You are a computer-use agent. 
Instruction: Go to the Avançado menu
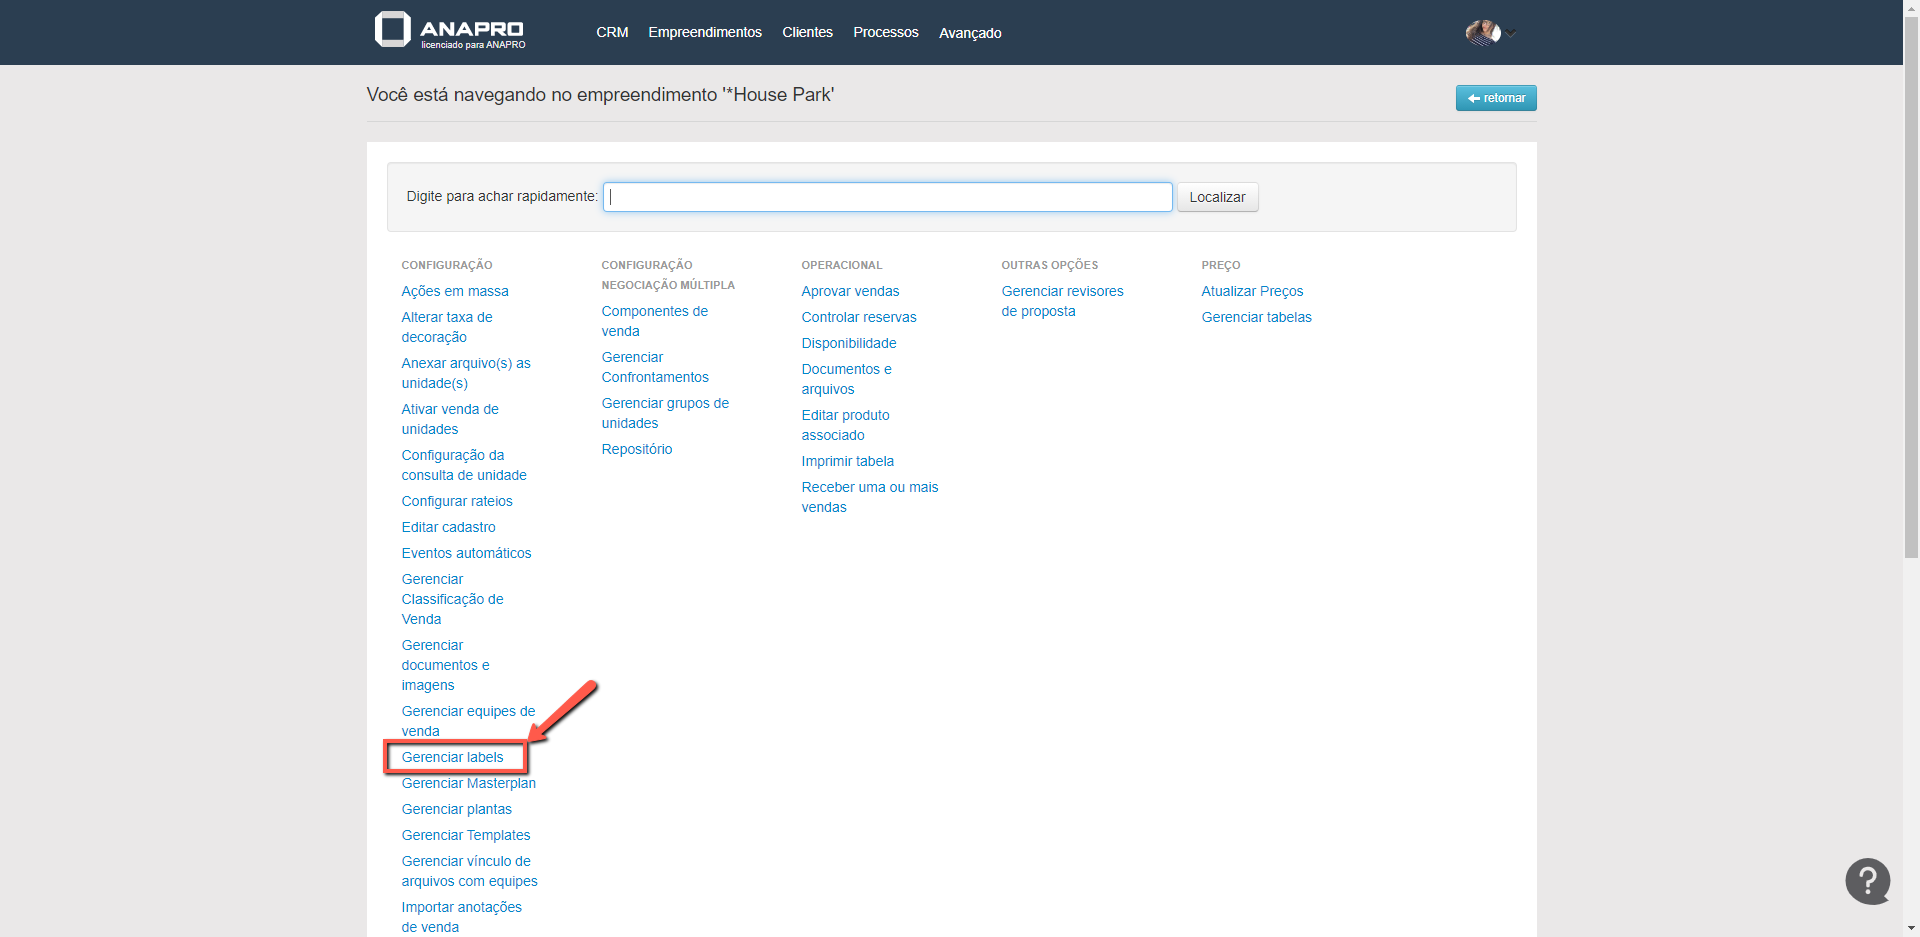click(969, 33)
